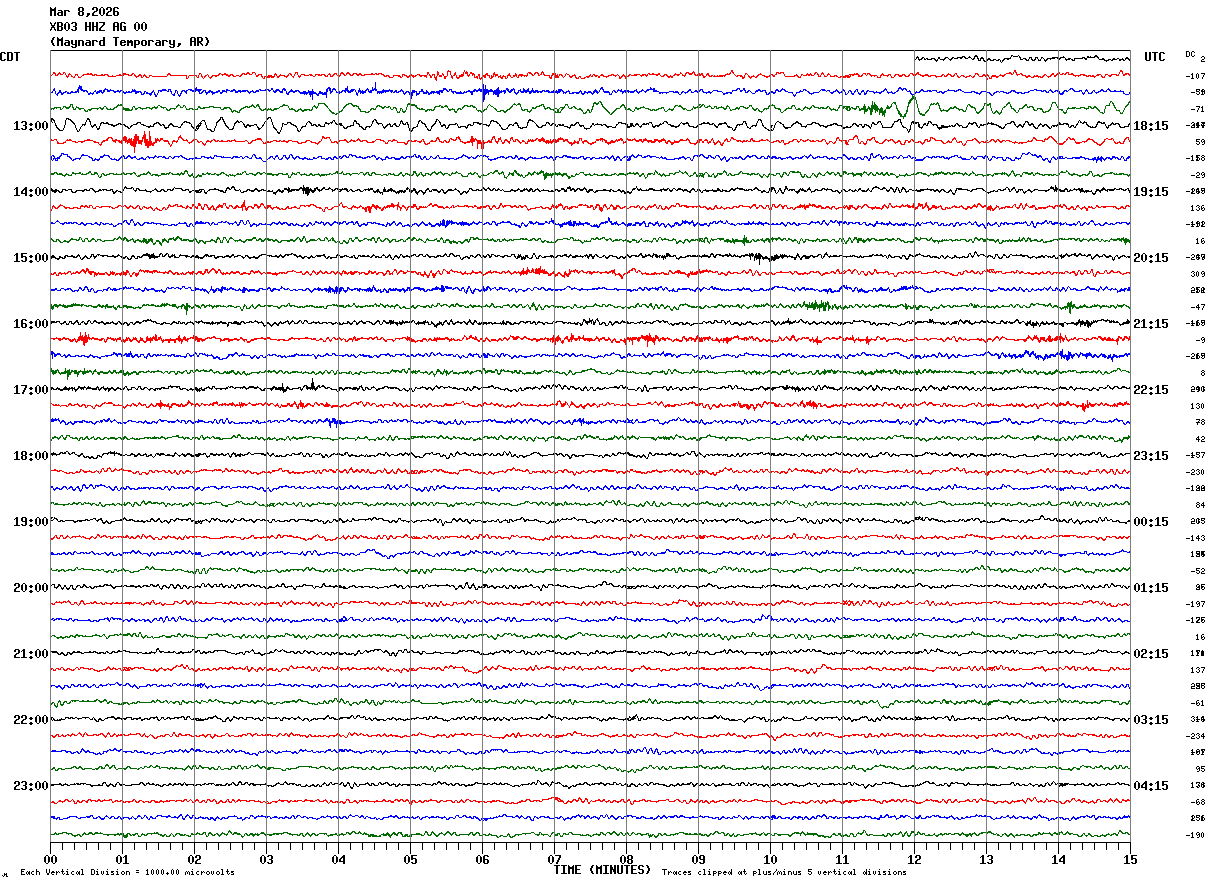Select the station code "XB03 HHZ AG 00"
1210x886 pixels.
point(98,27)
